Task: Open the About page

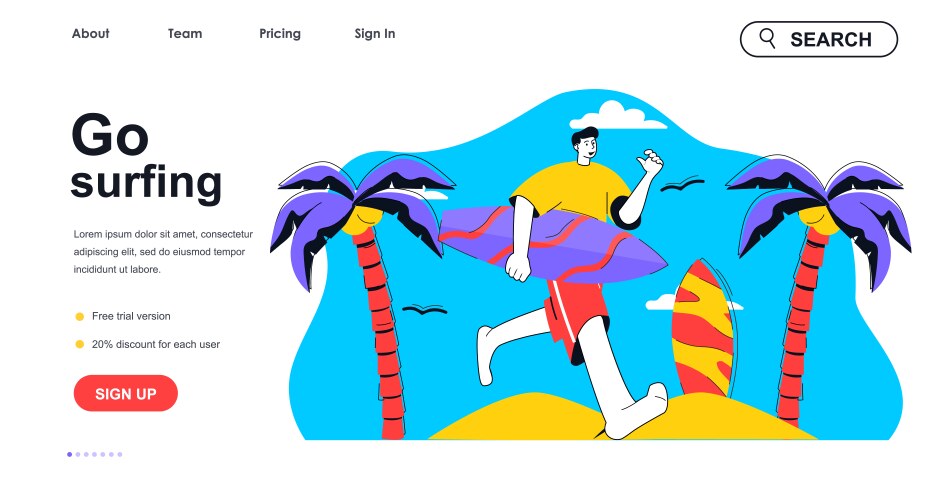Action: pyautogui.click(x=90, y=33)
